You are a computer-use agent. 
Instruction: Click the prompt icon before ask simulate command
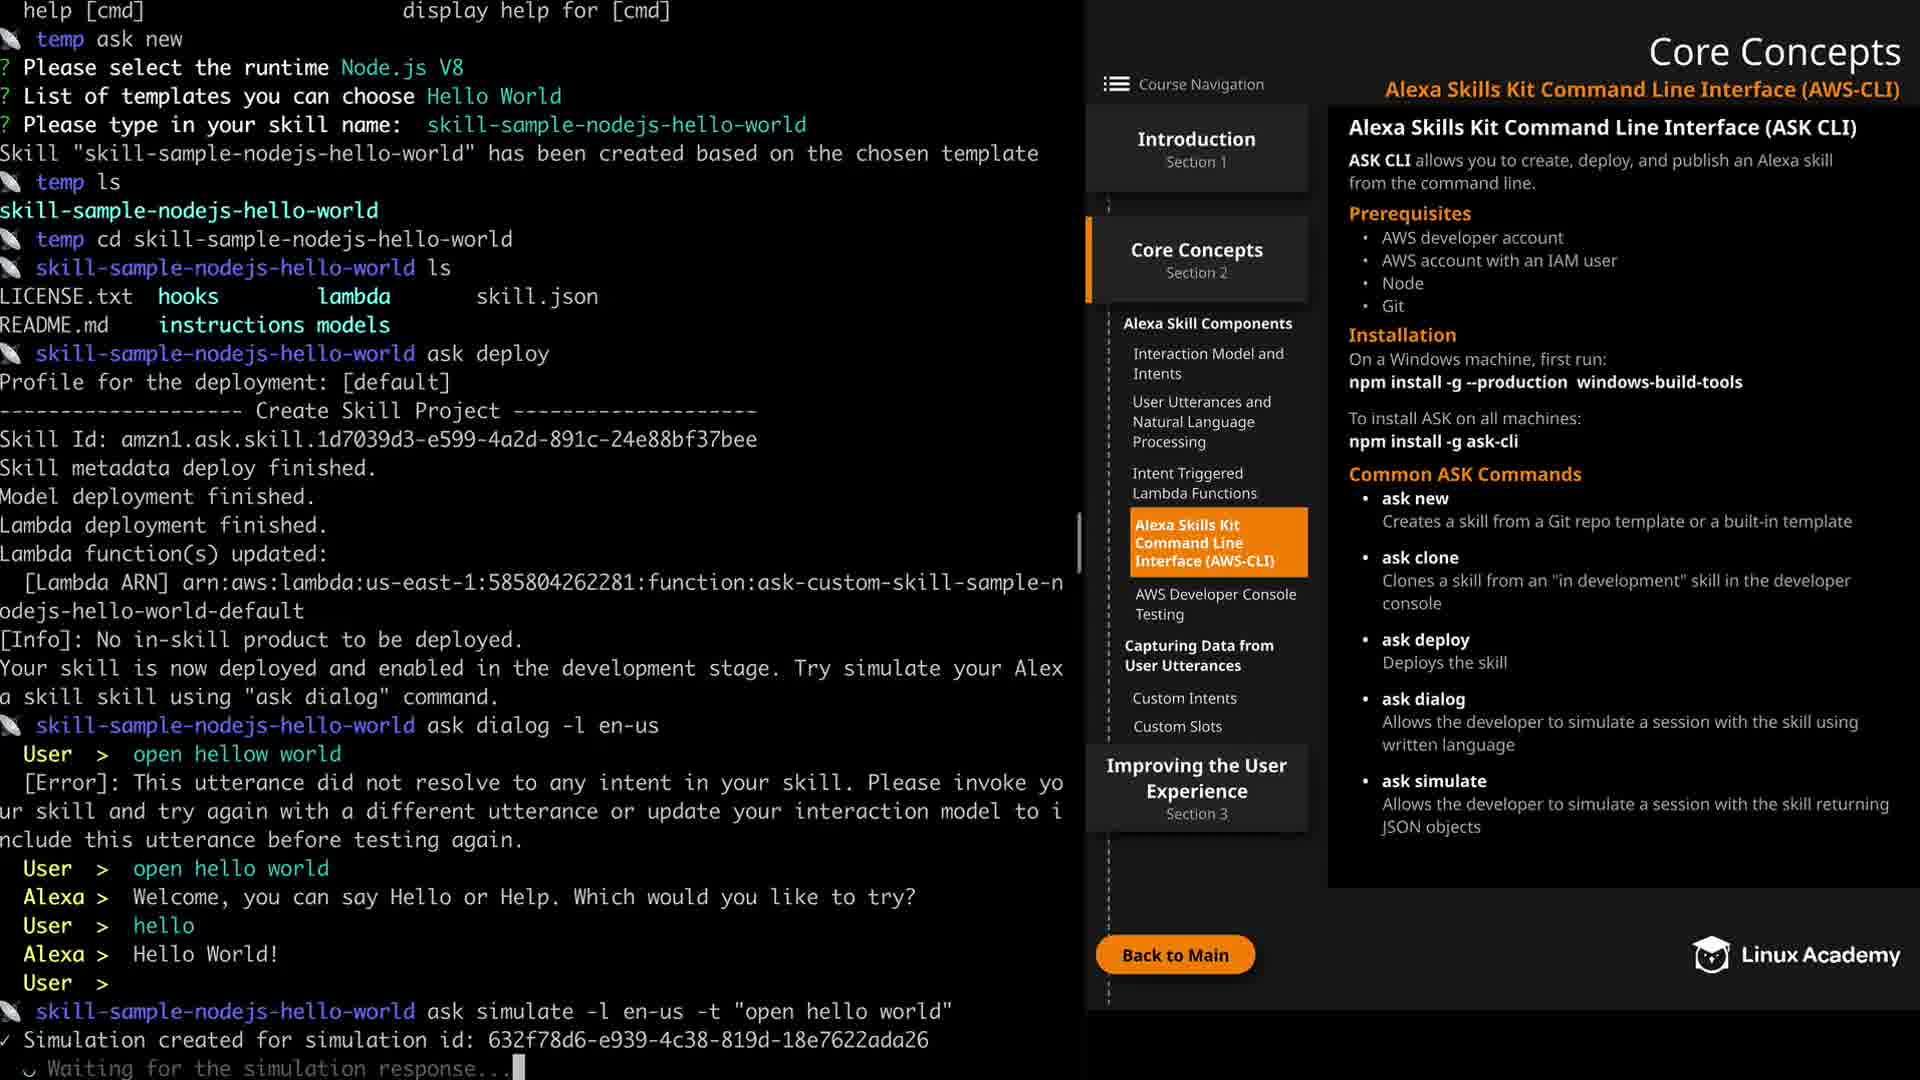(x=11, y=1011)
